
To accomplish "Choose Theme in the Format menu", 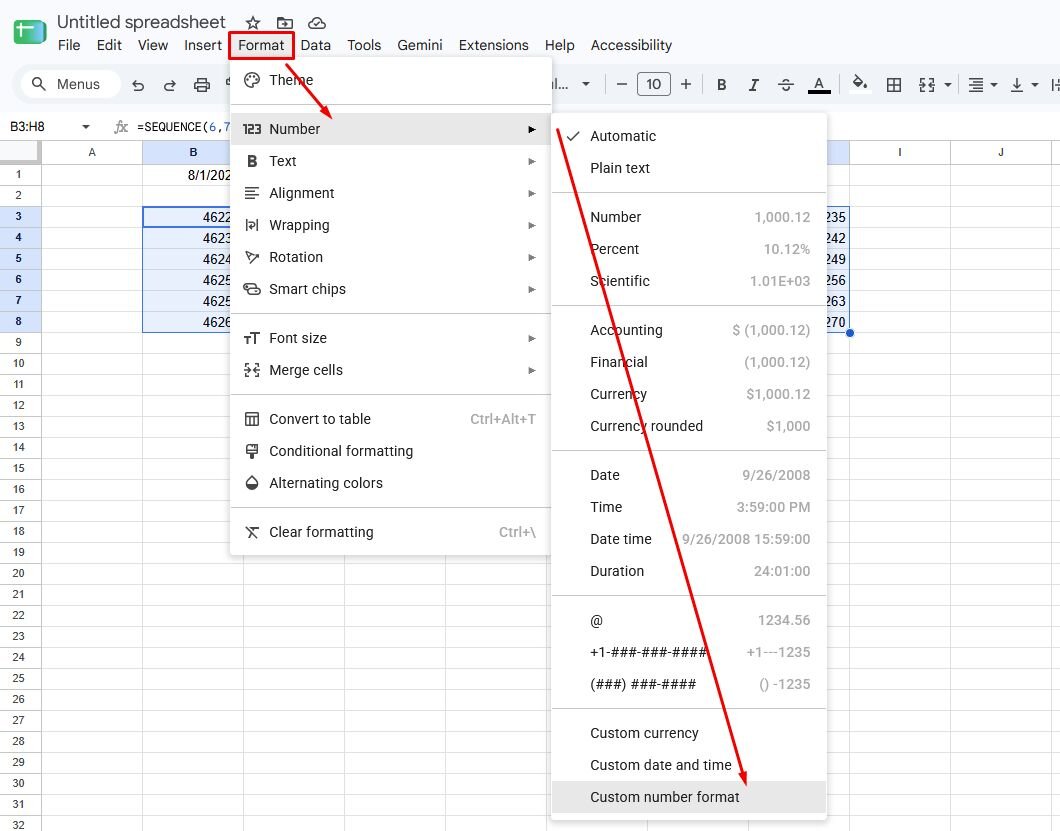I will pos(391,80).
